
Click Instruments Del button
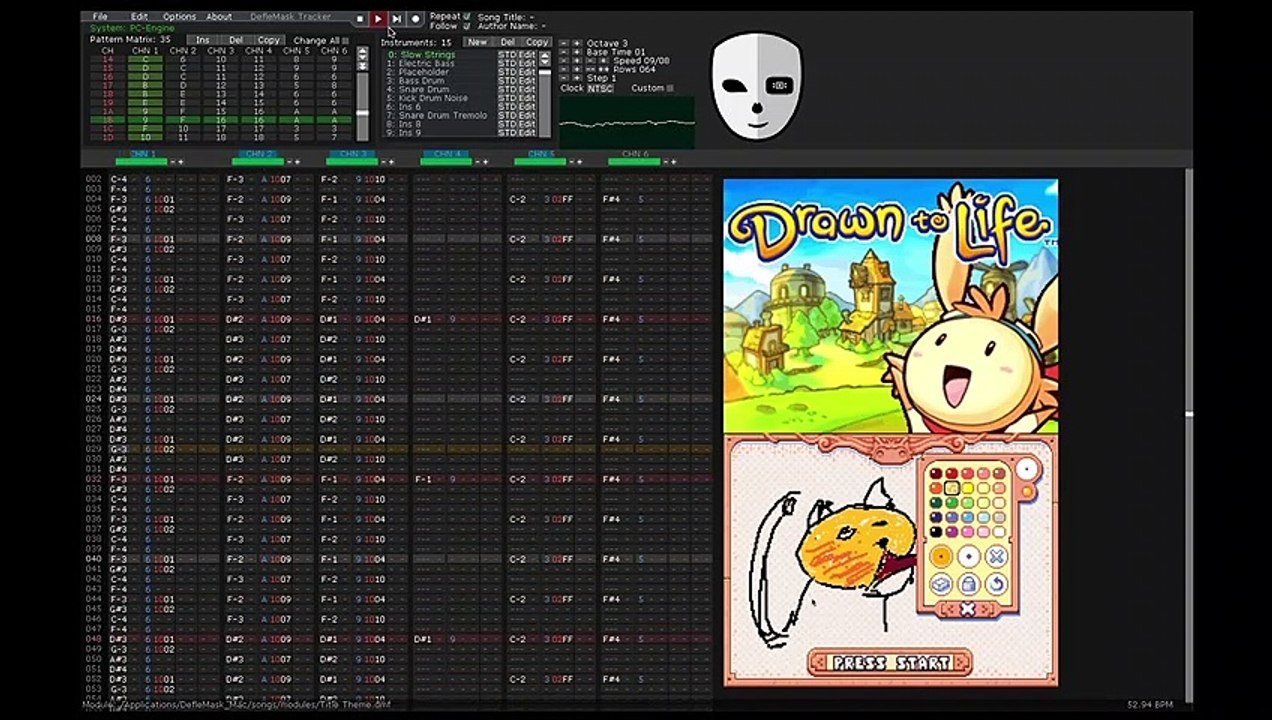click(x=507, y=42)
